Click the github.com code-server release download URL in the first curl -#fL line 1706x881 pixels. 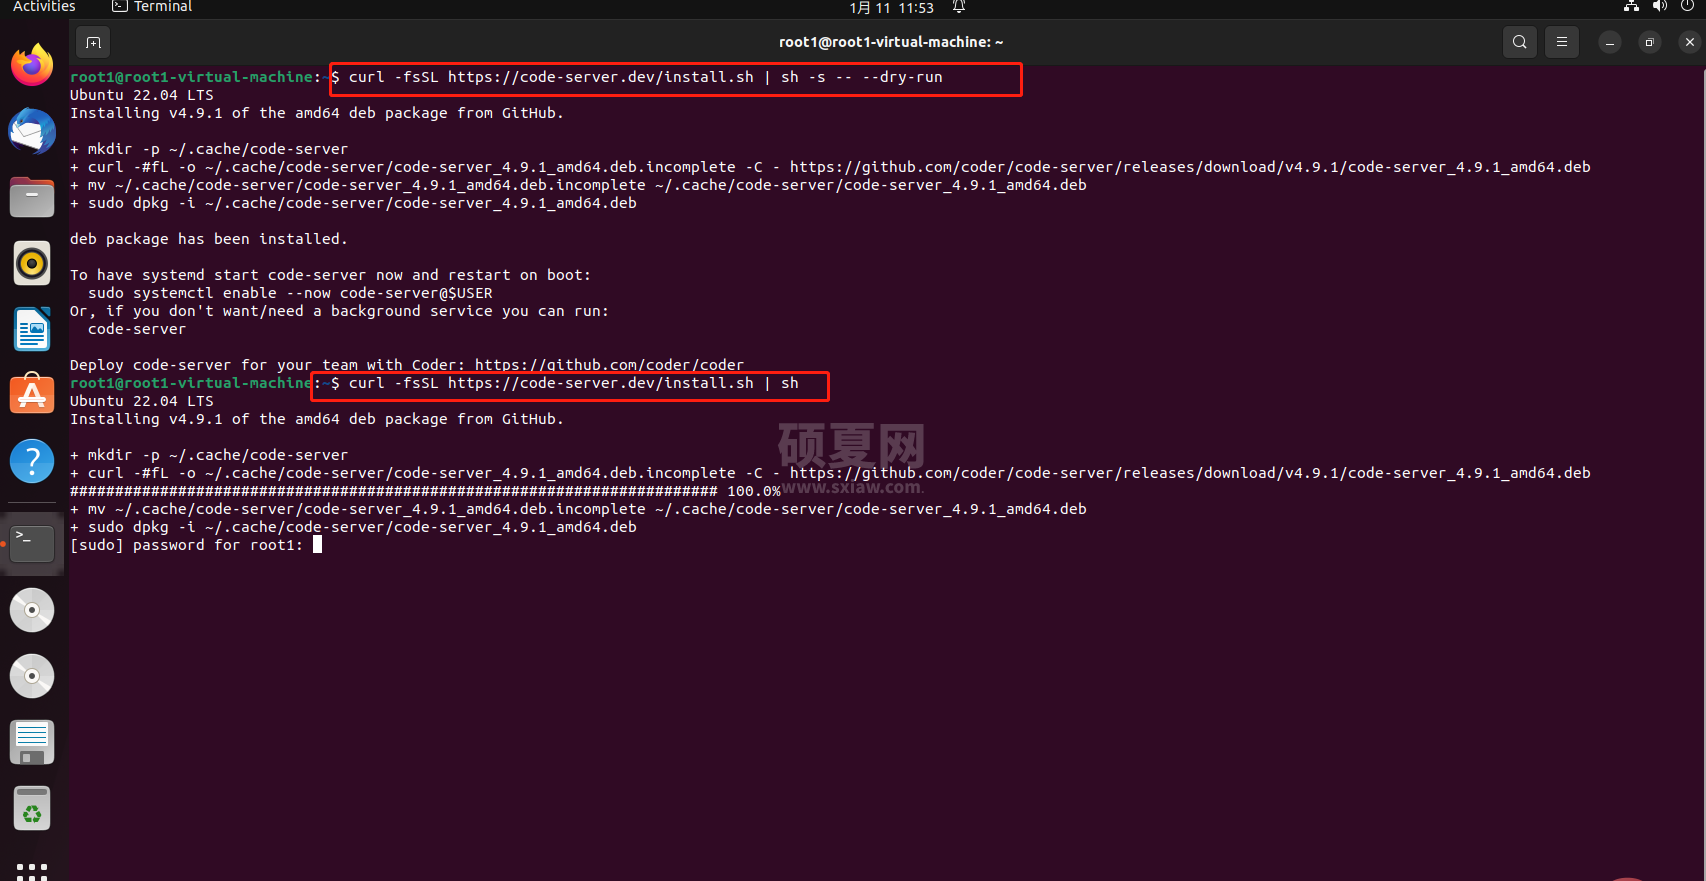pos(1190,167)
